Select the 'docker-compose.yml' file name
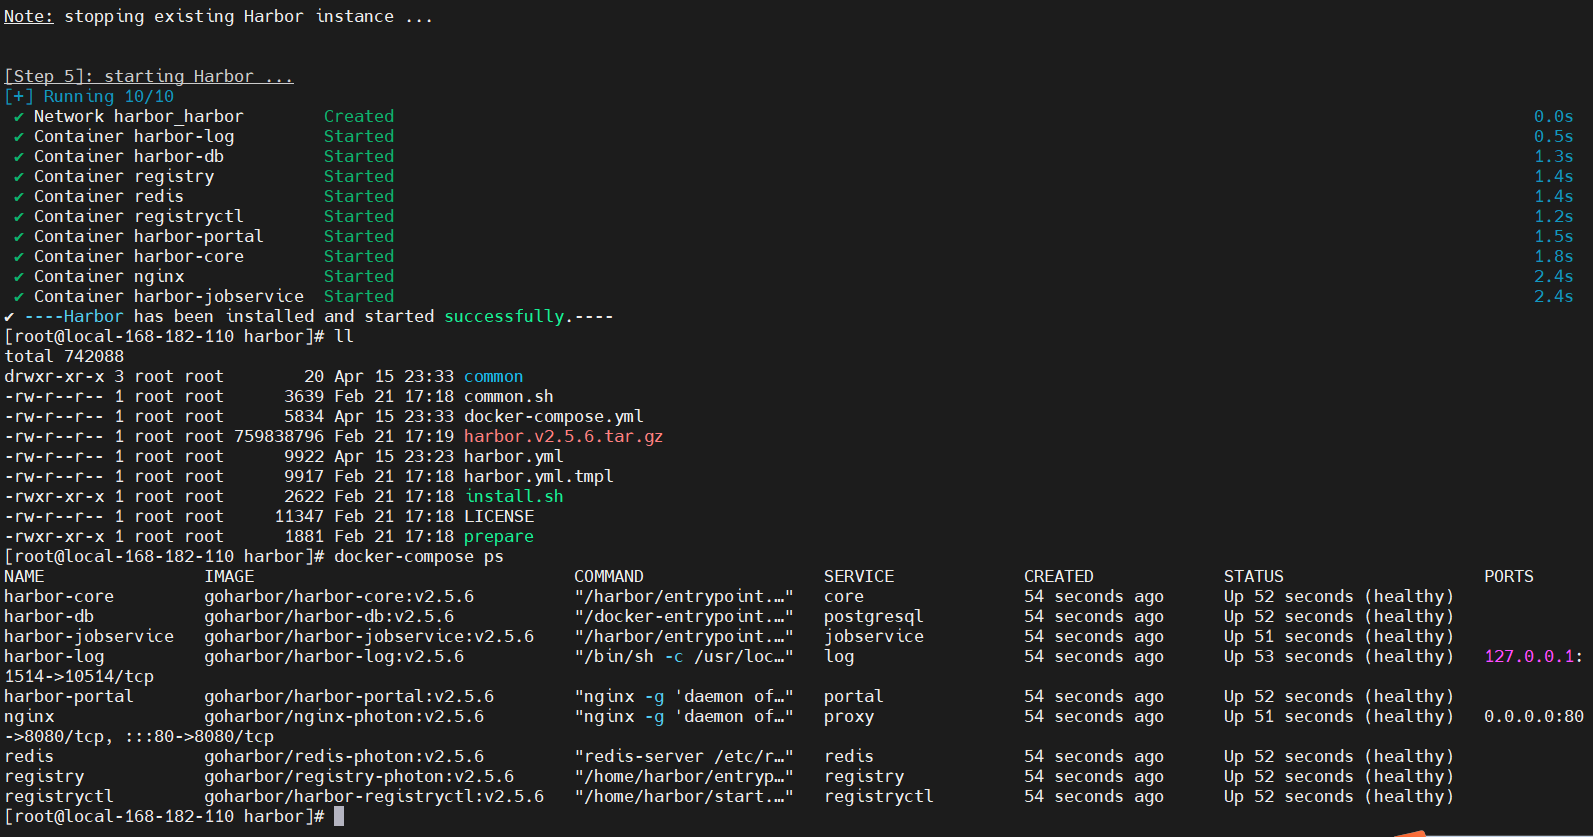 pyautogui.click(x=554, y=417)
